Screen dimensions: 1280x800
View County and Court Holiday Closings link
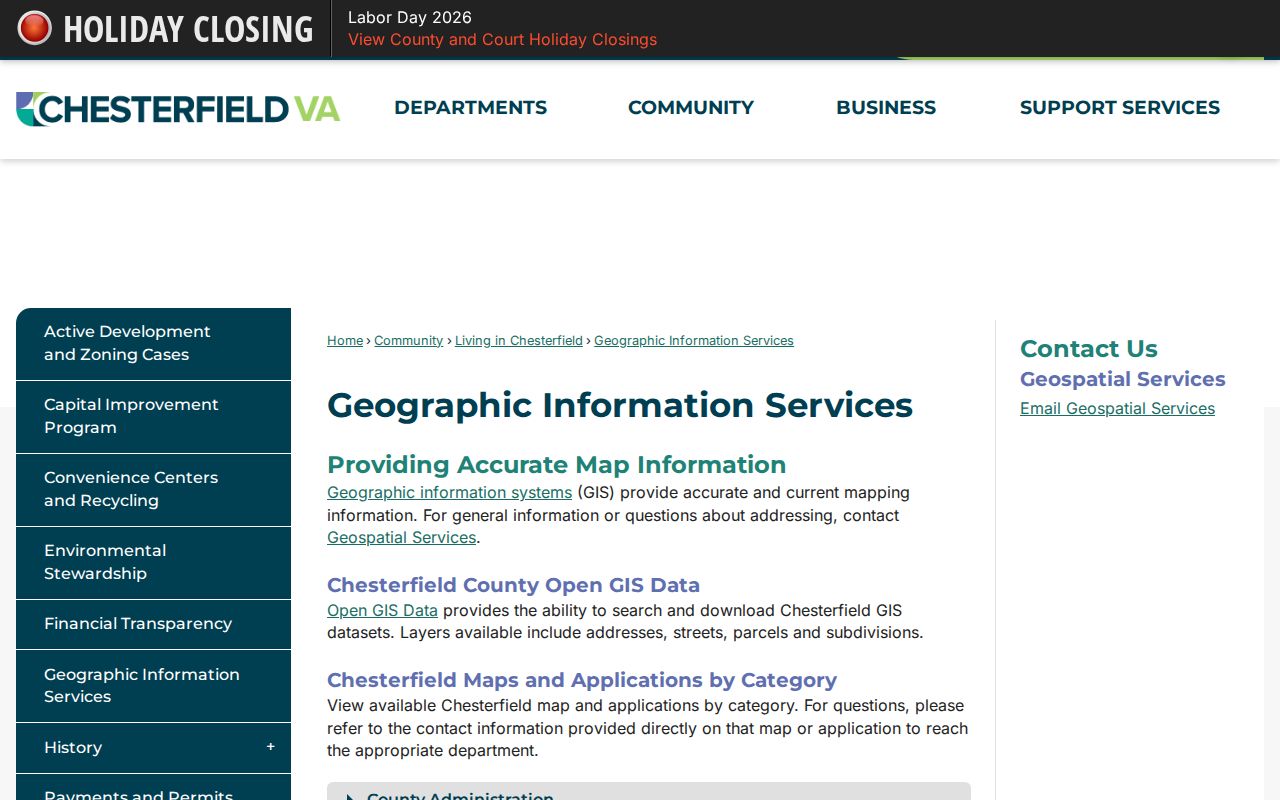[x=503, y=40]
